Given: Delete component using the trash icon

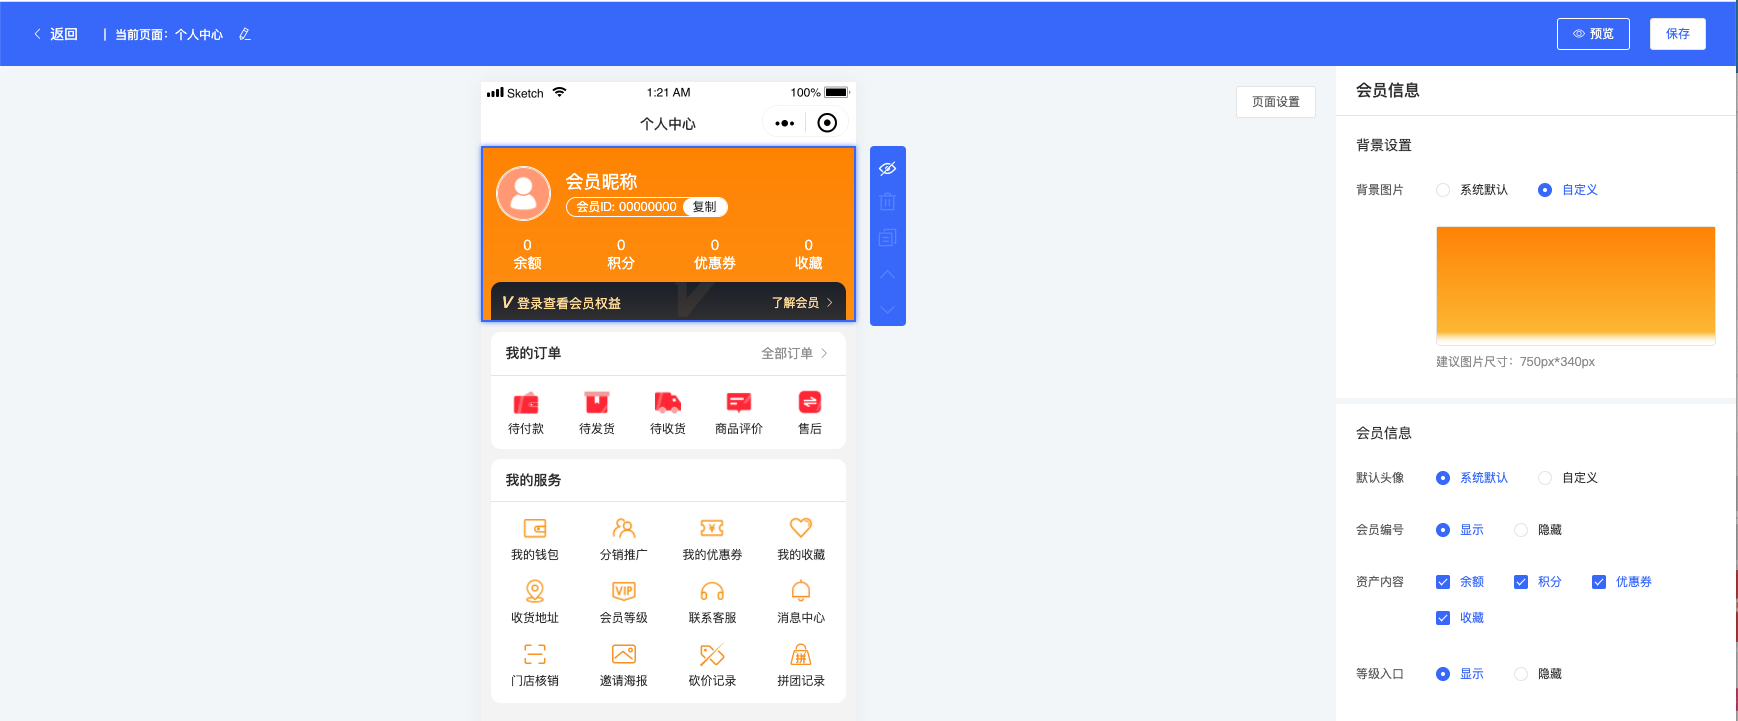Looking at the screenshot, I should 887,202.
